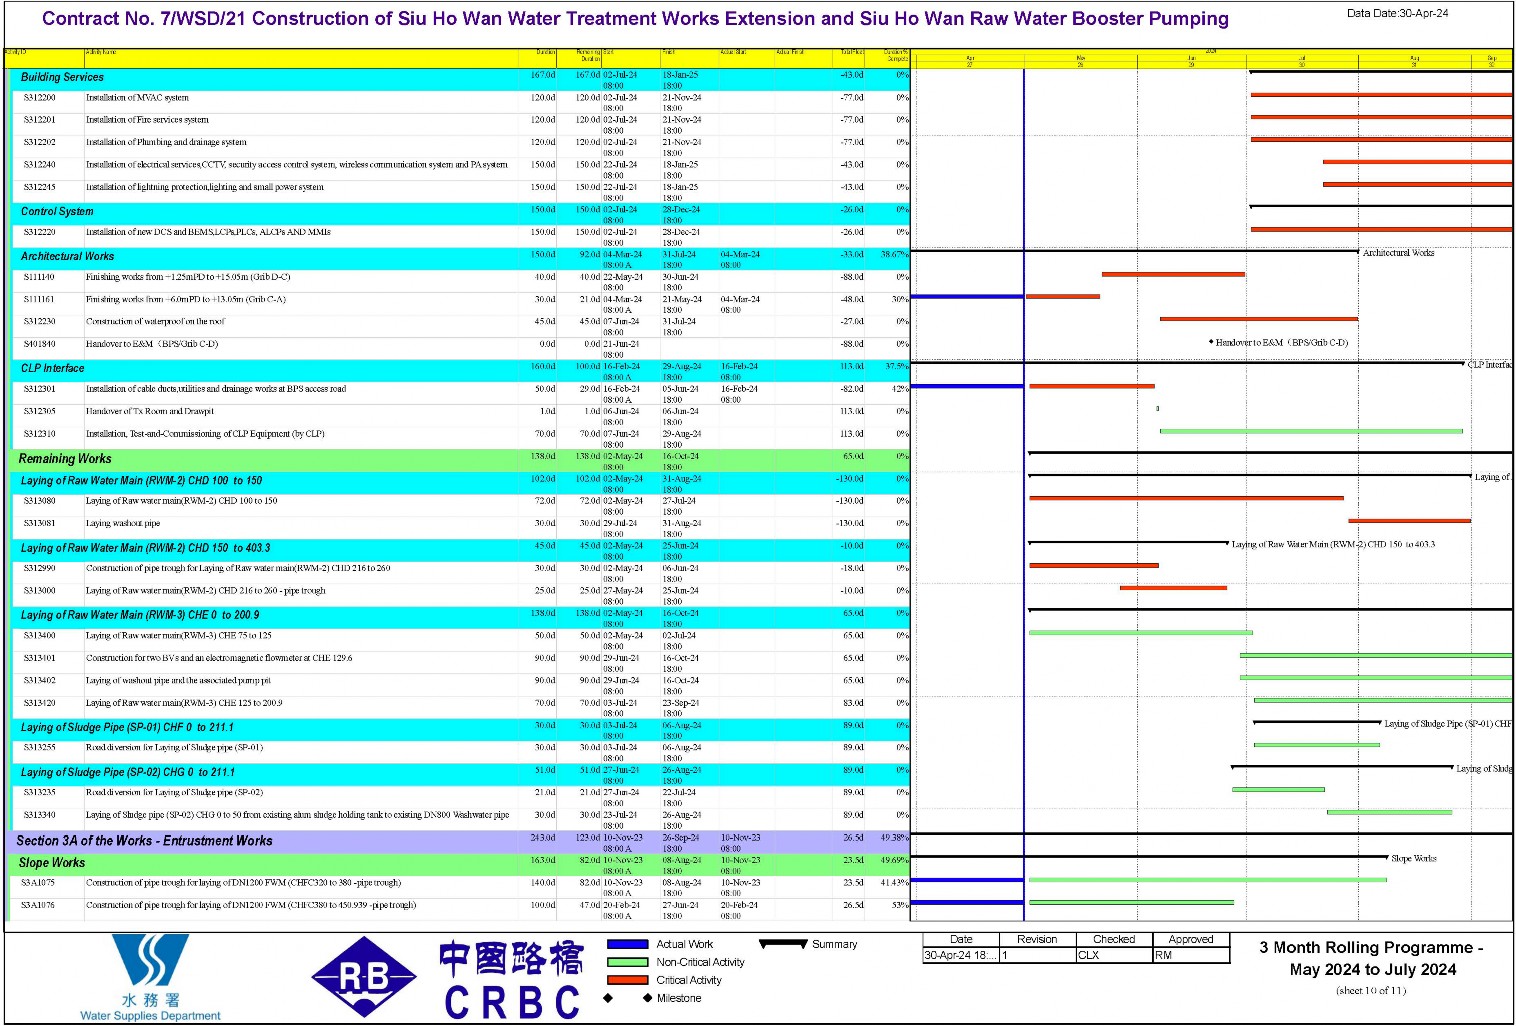Click the green Gantt bar for S313340
The height and width of the screenshot is (1026, 1516).
1389,812
